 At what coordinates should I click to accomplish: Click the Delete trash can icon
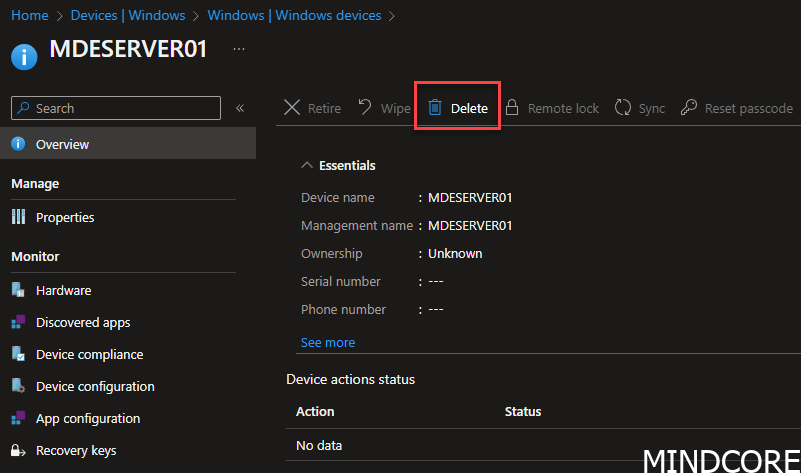435,108
